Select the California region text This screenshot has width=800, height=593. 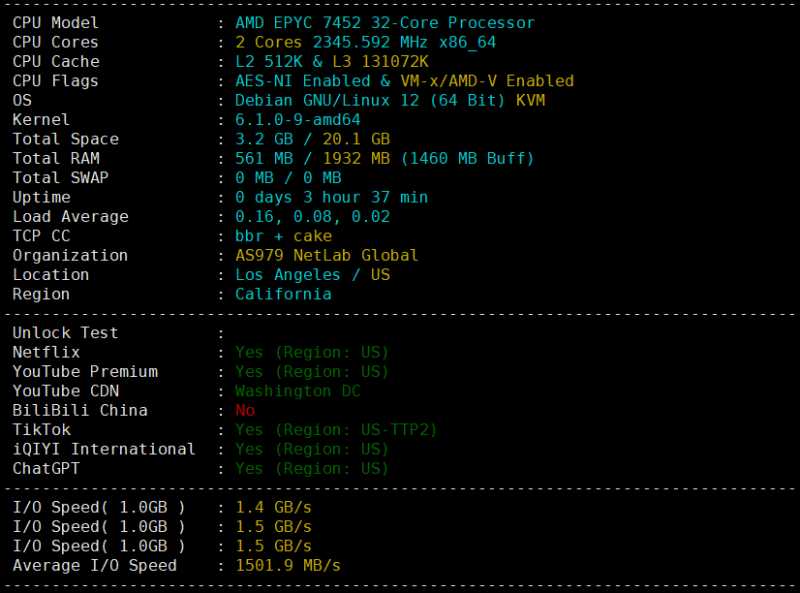(283, 294)
